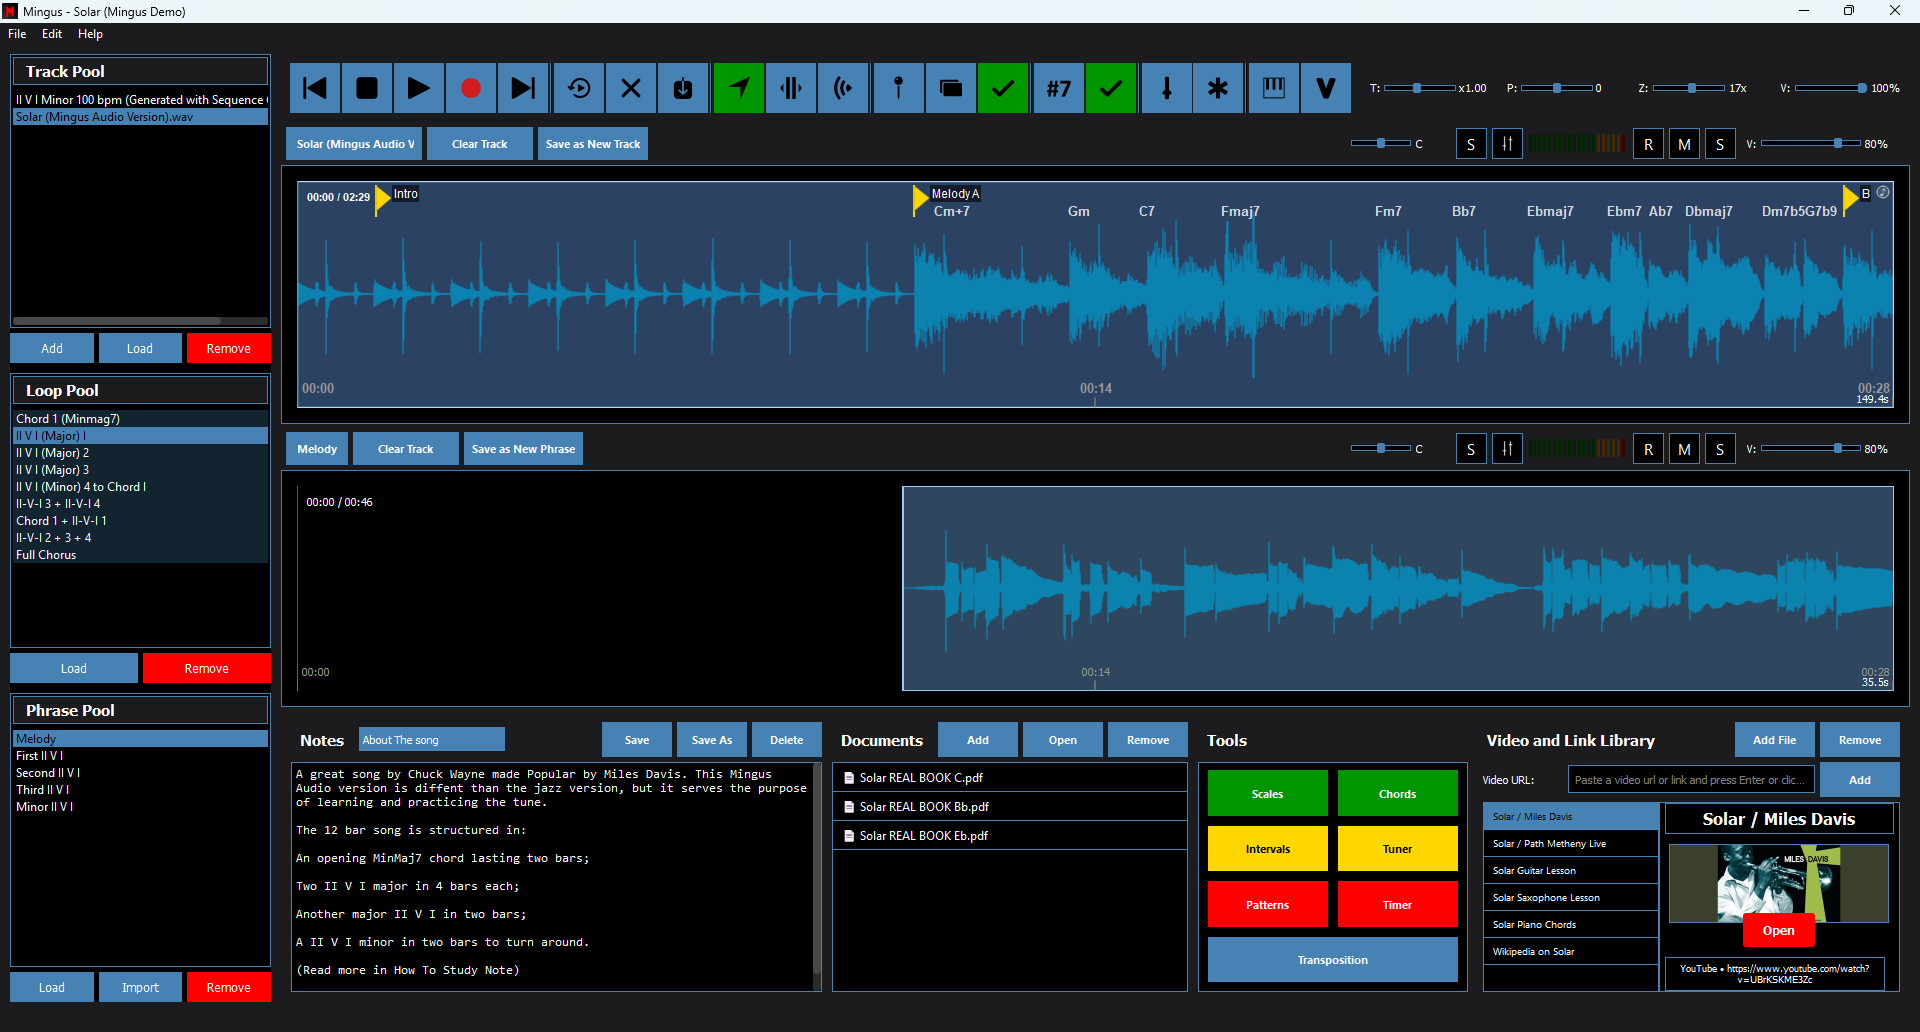Screen dimensions: 1920x1032
Task: Open the Edit menu
Action: pyautogui.click(x=52, y=34)
